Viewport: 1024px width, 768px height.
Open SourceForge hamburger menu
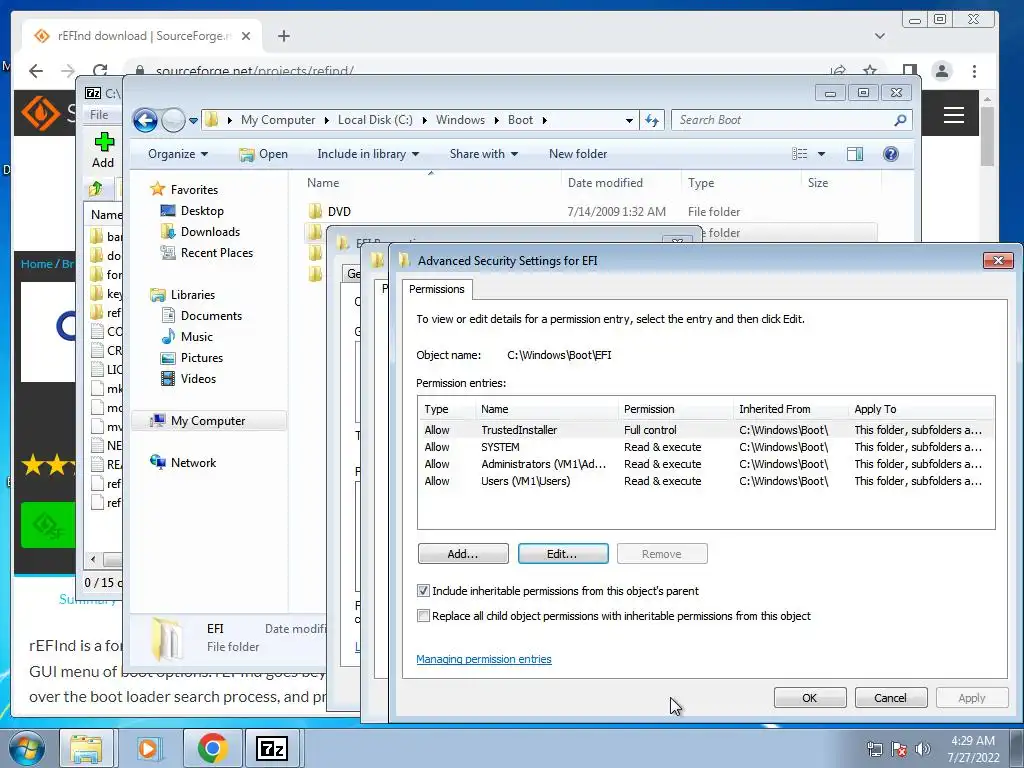954,115
